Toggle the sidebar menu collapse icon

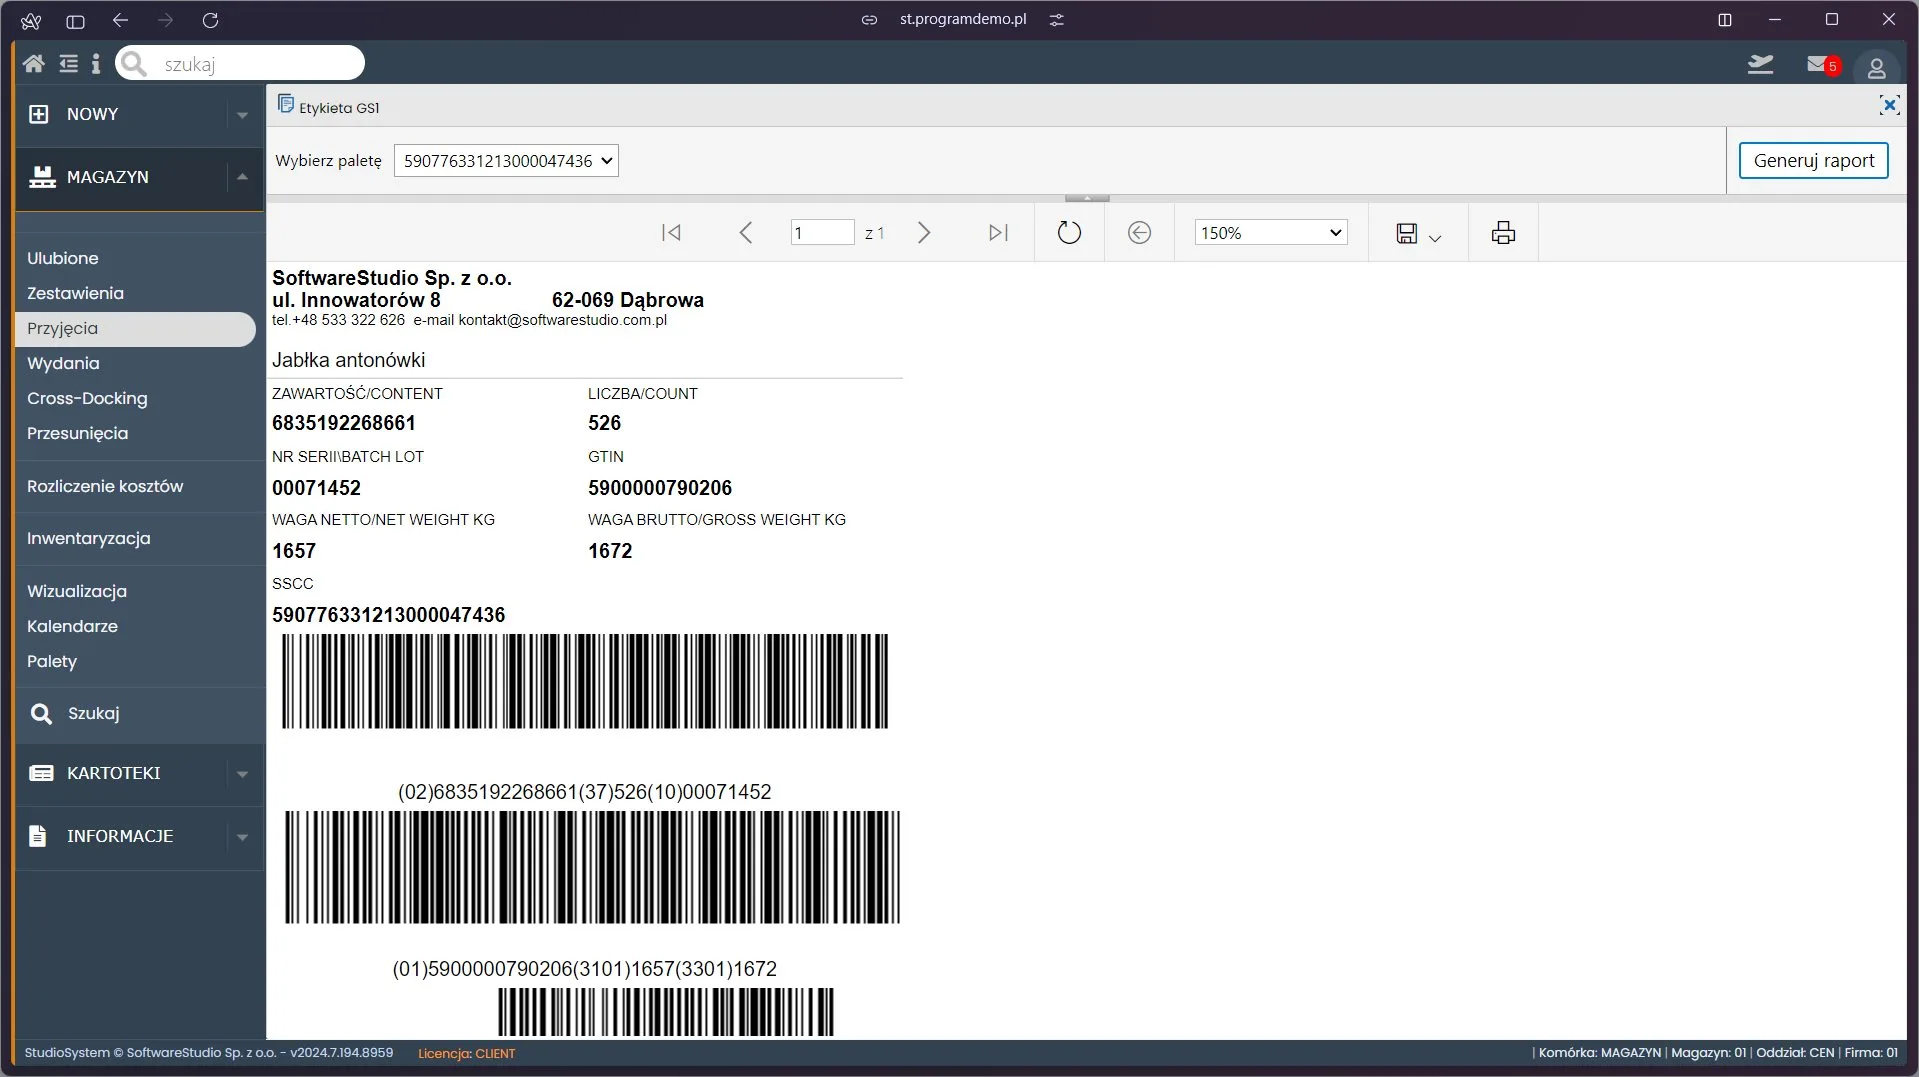[x=68, y=64]
